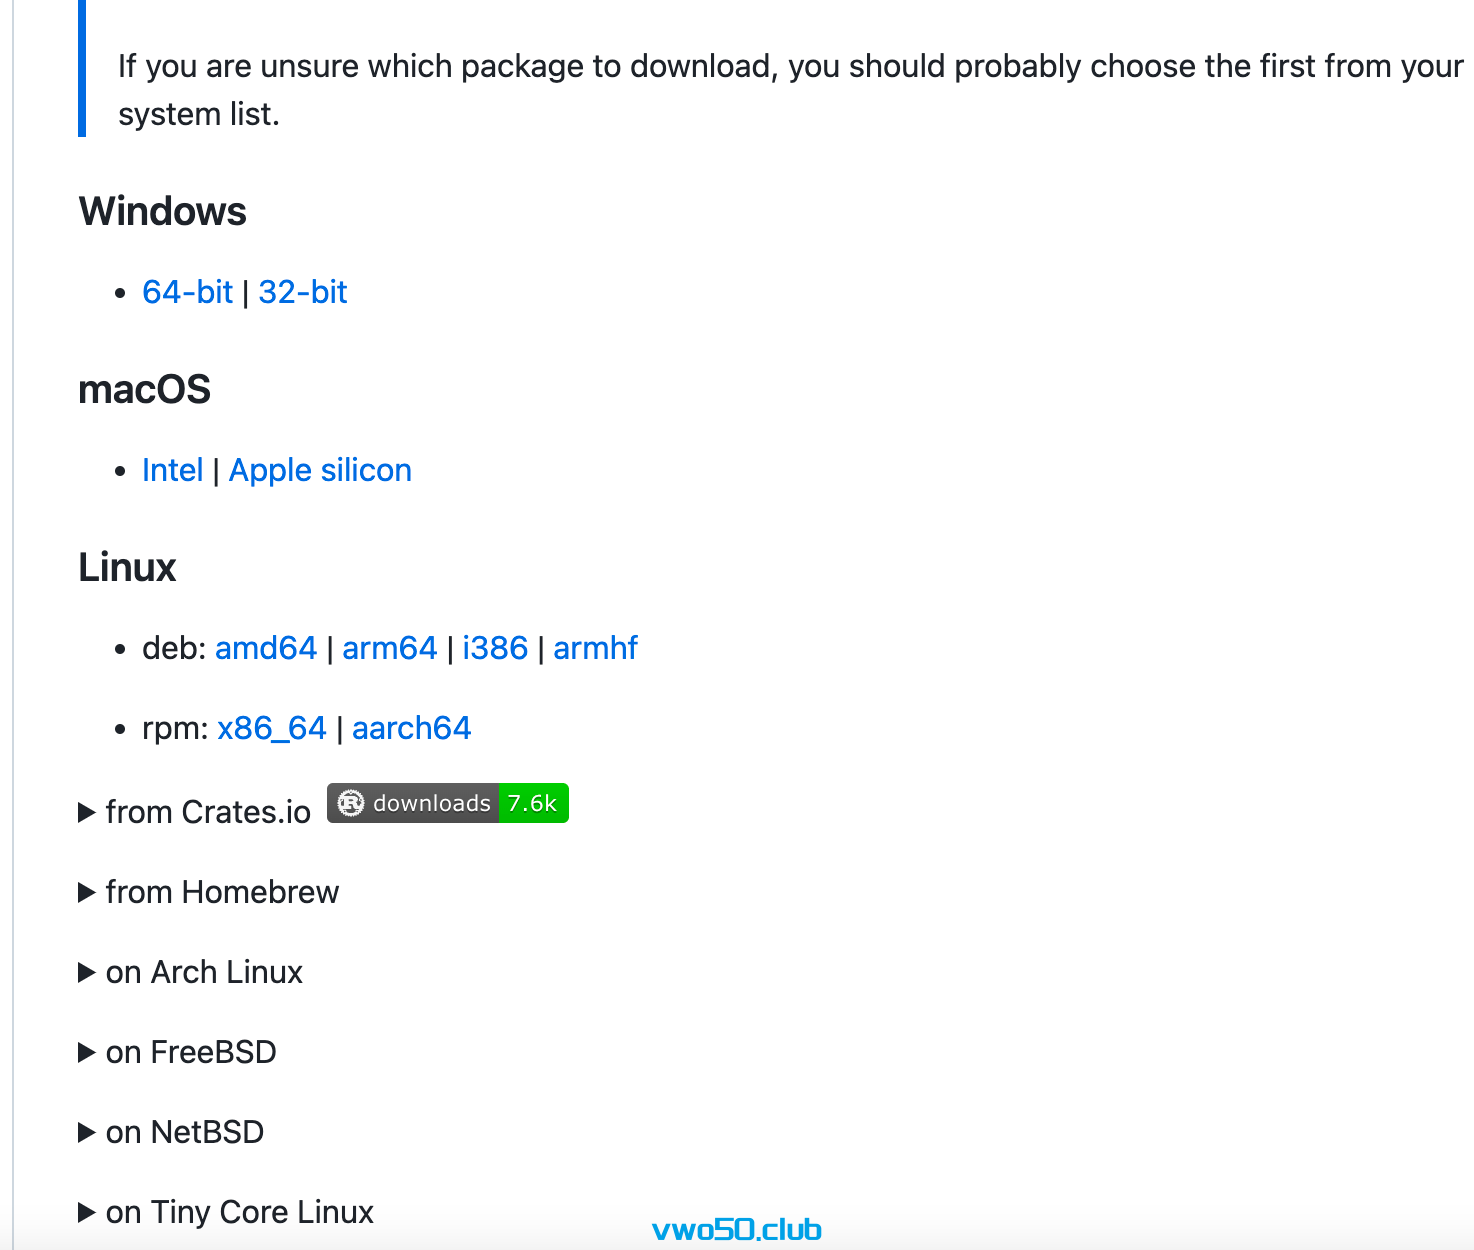This screenshot has width=1474, height=1250.
Task: Download the x86_64 rpm package
Action: click(x=272, y=728)
